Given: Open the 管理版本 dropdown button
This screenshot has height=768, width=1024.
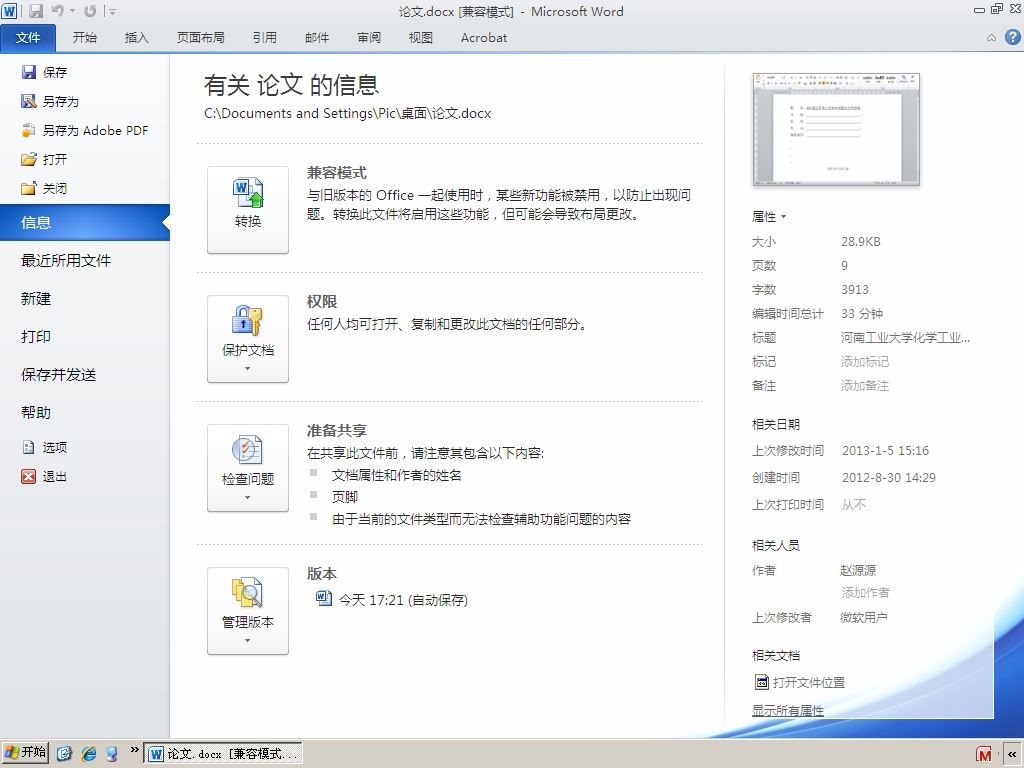Looking at the screenshot, I should coord(248,611).
